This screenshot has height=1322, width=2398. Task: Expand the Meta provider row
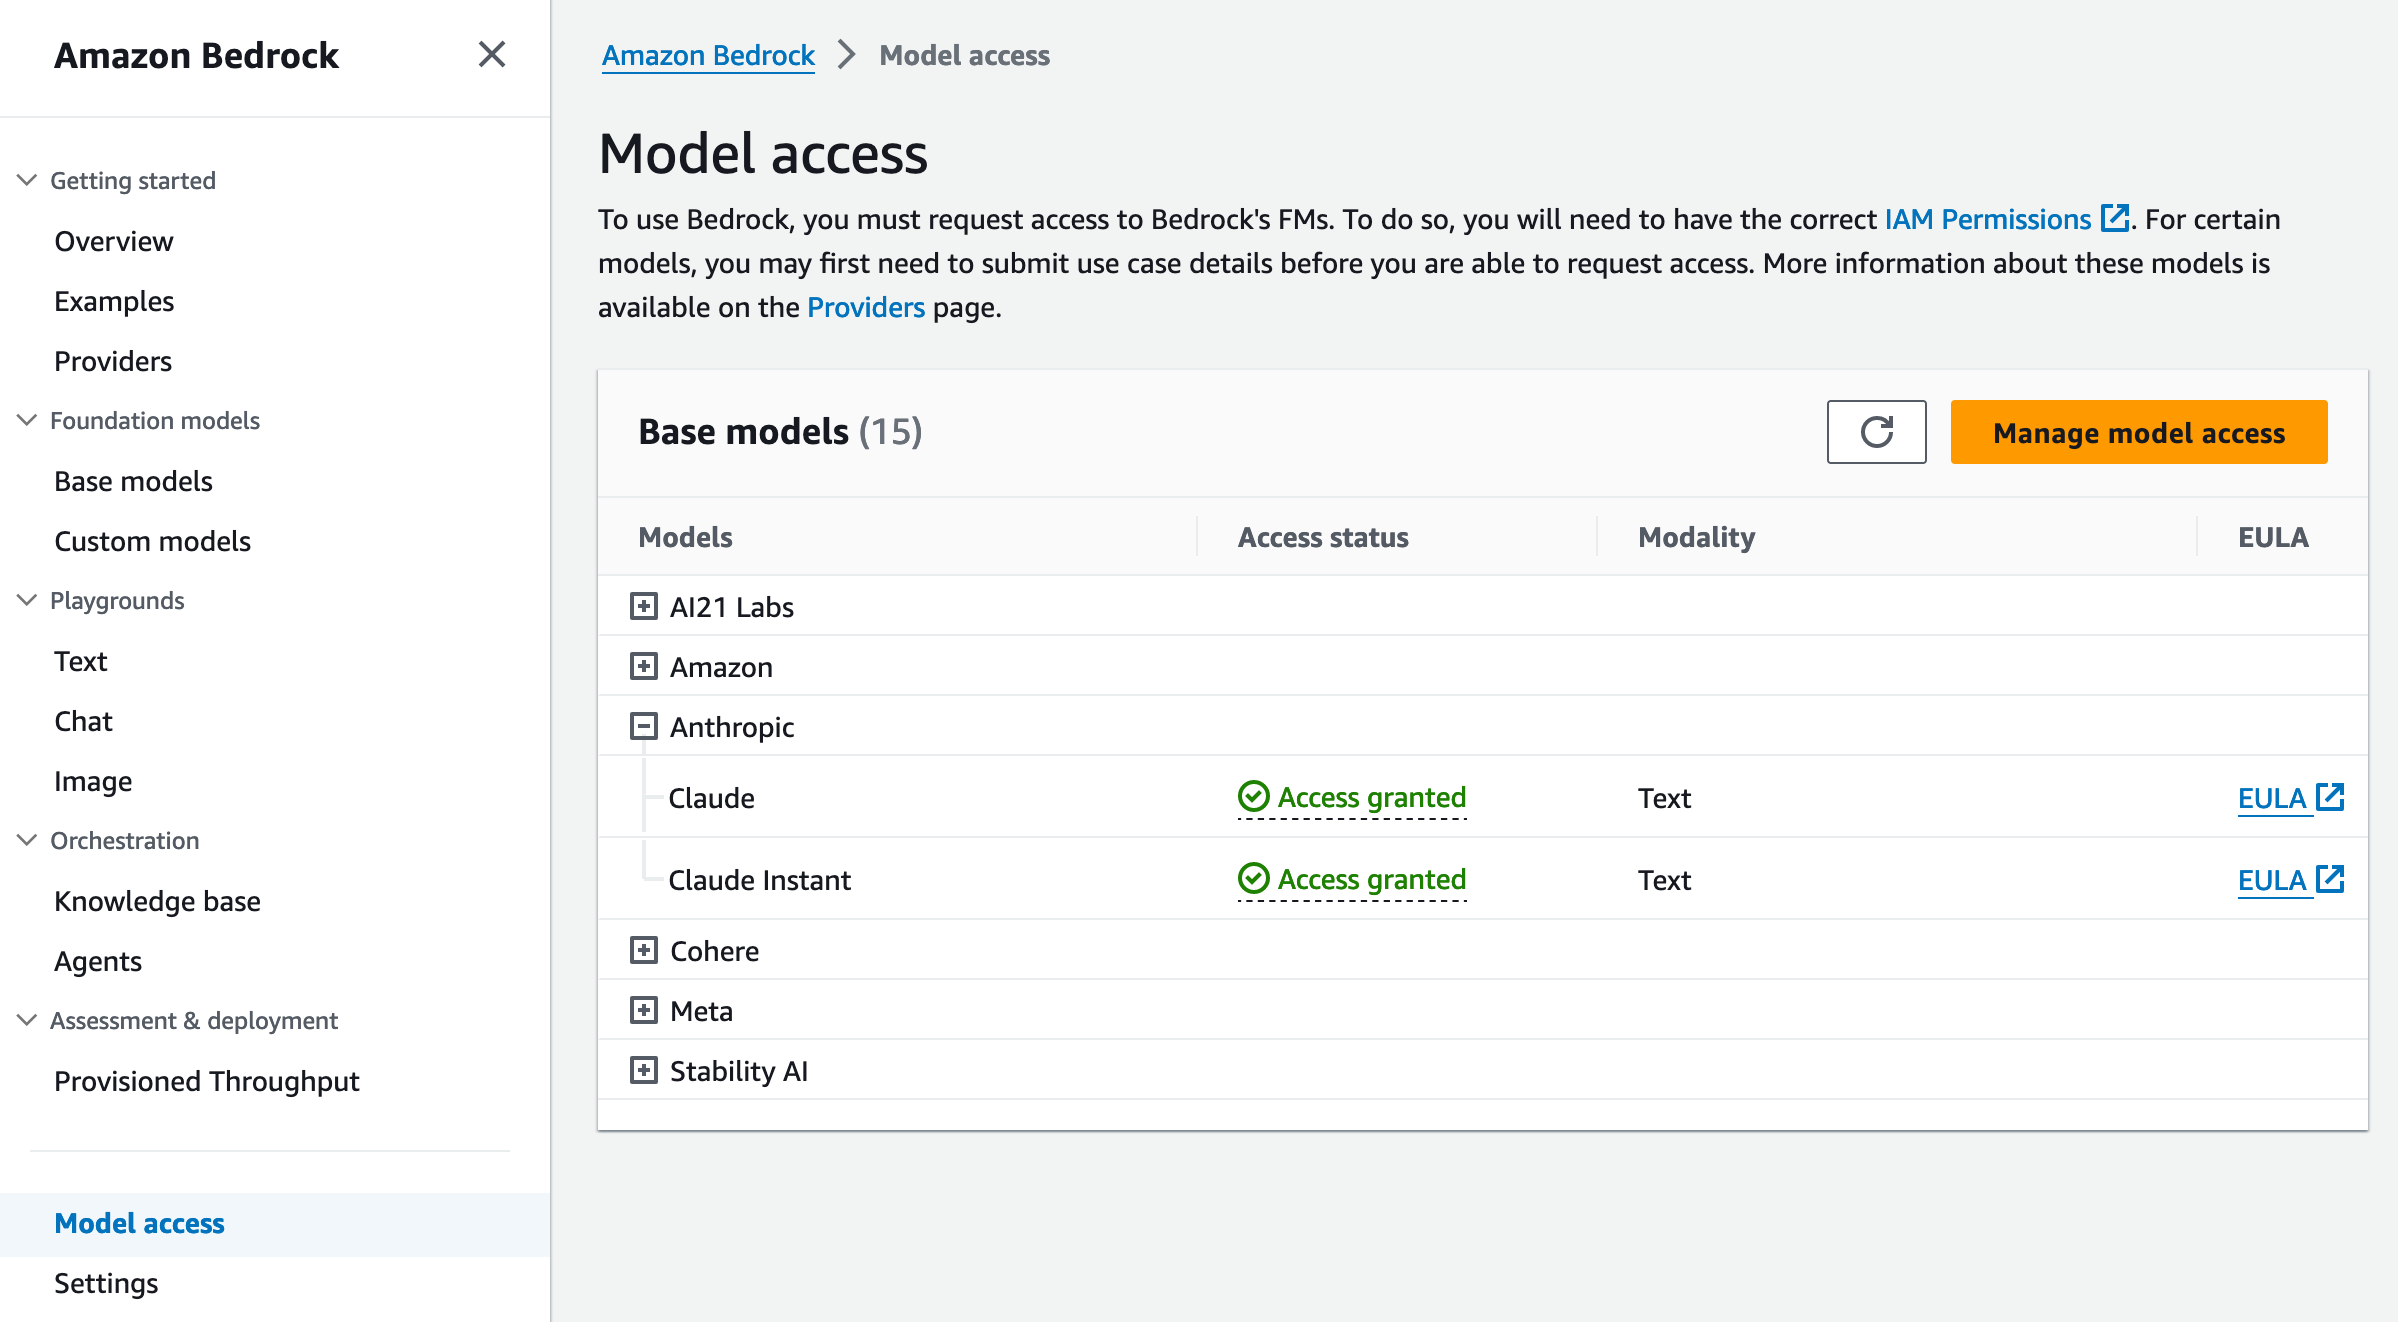click(x=644, y=1010)
